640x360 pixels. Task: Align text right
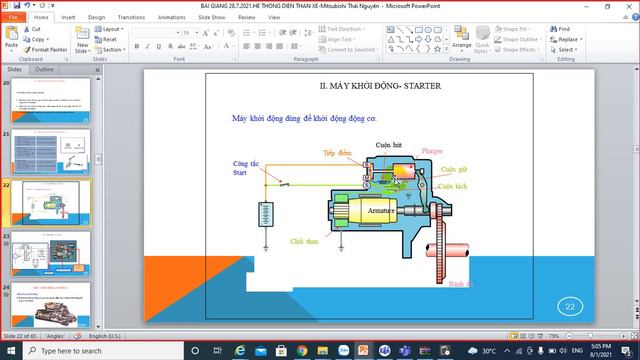pos(269,46)
